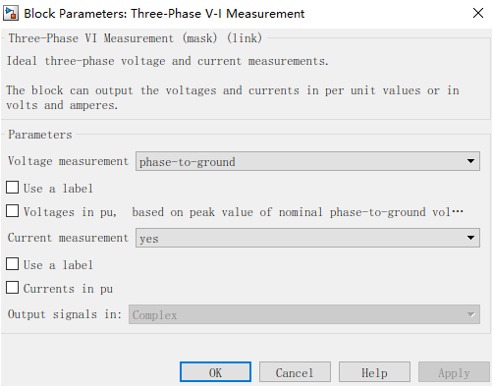Close the Block Parameters dialog with X

[478, 13]
